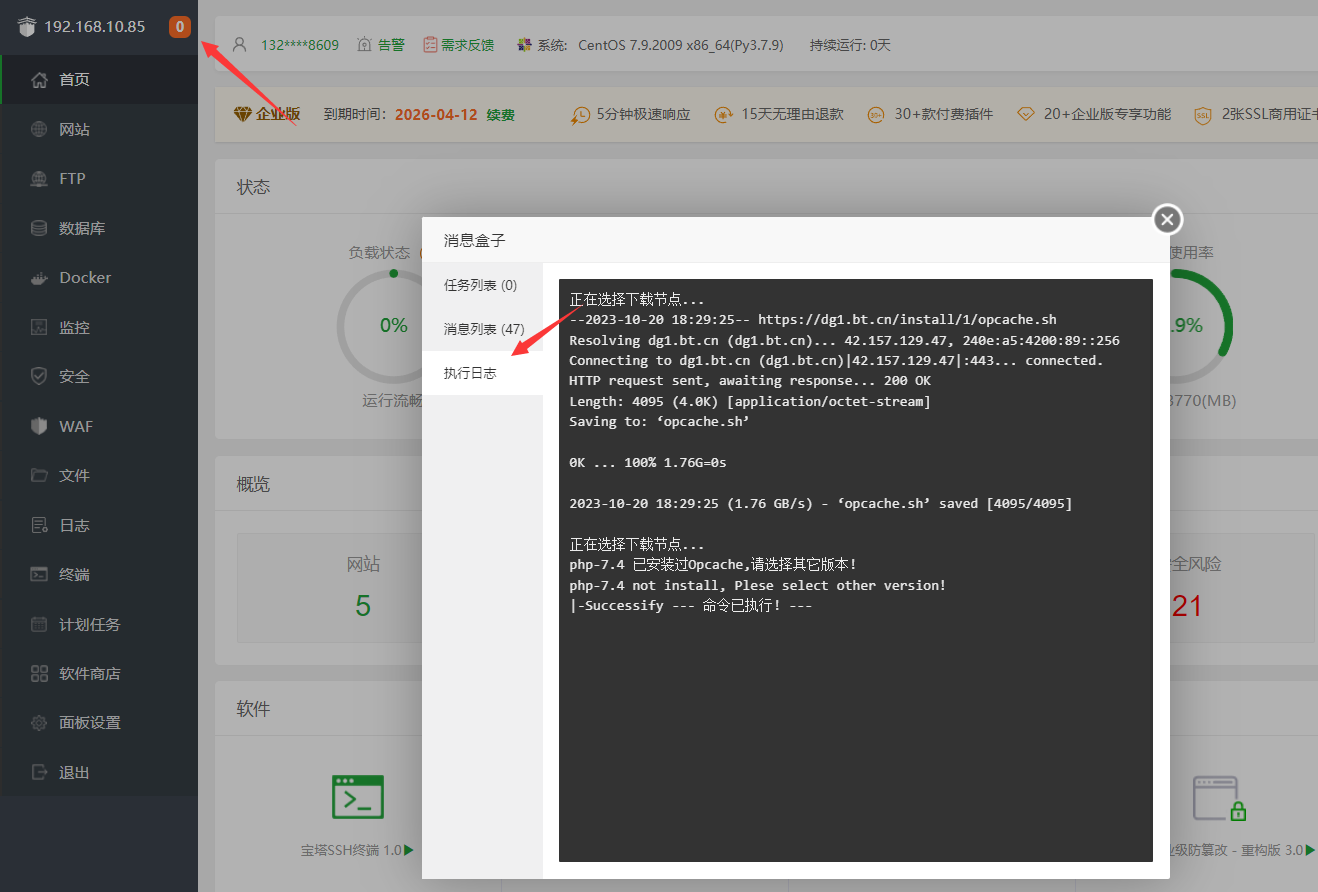1318x892 pixels.
Task: Click the shield icon beside 安全
Action: point(39,377)
